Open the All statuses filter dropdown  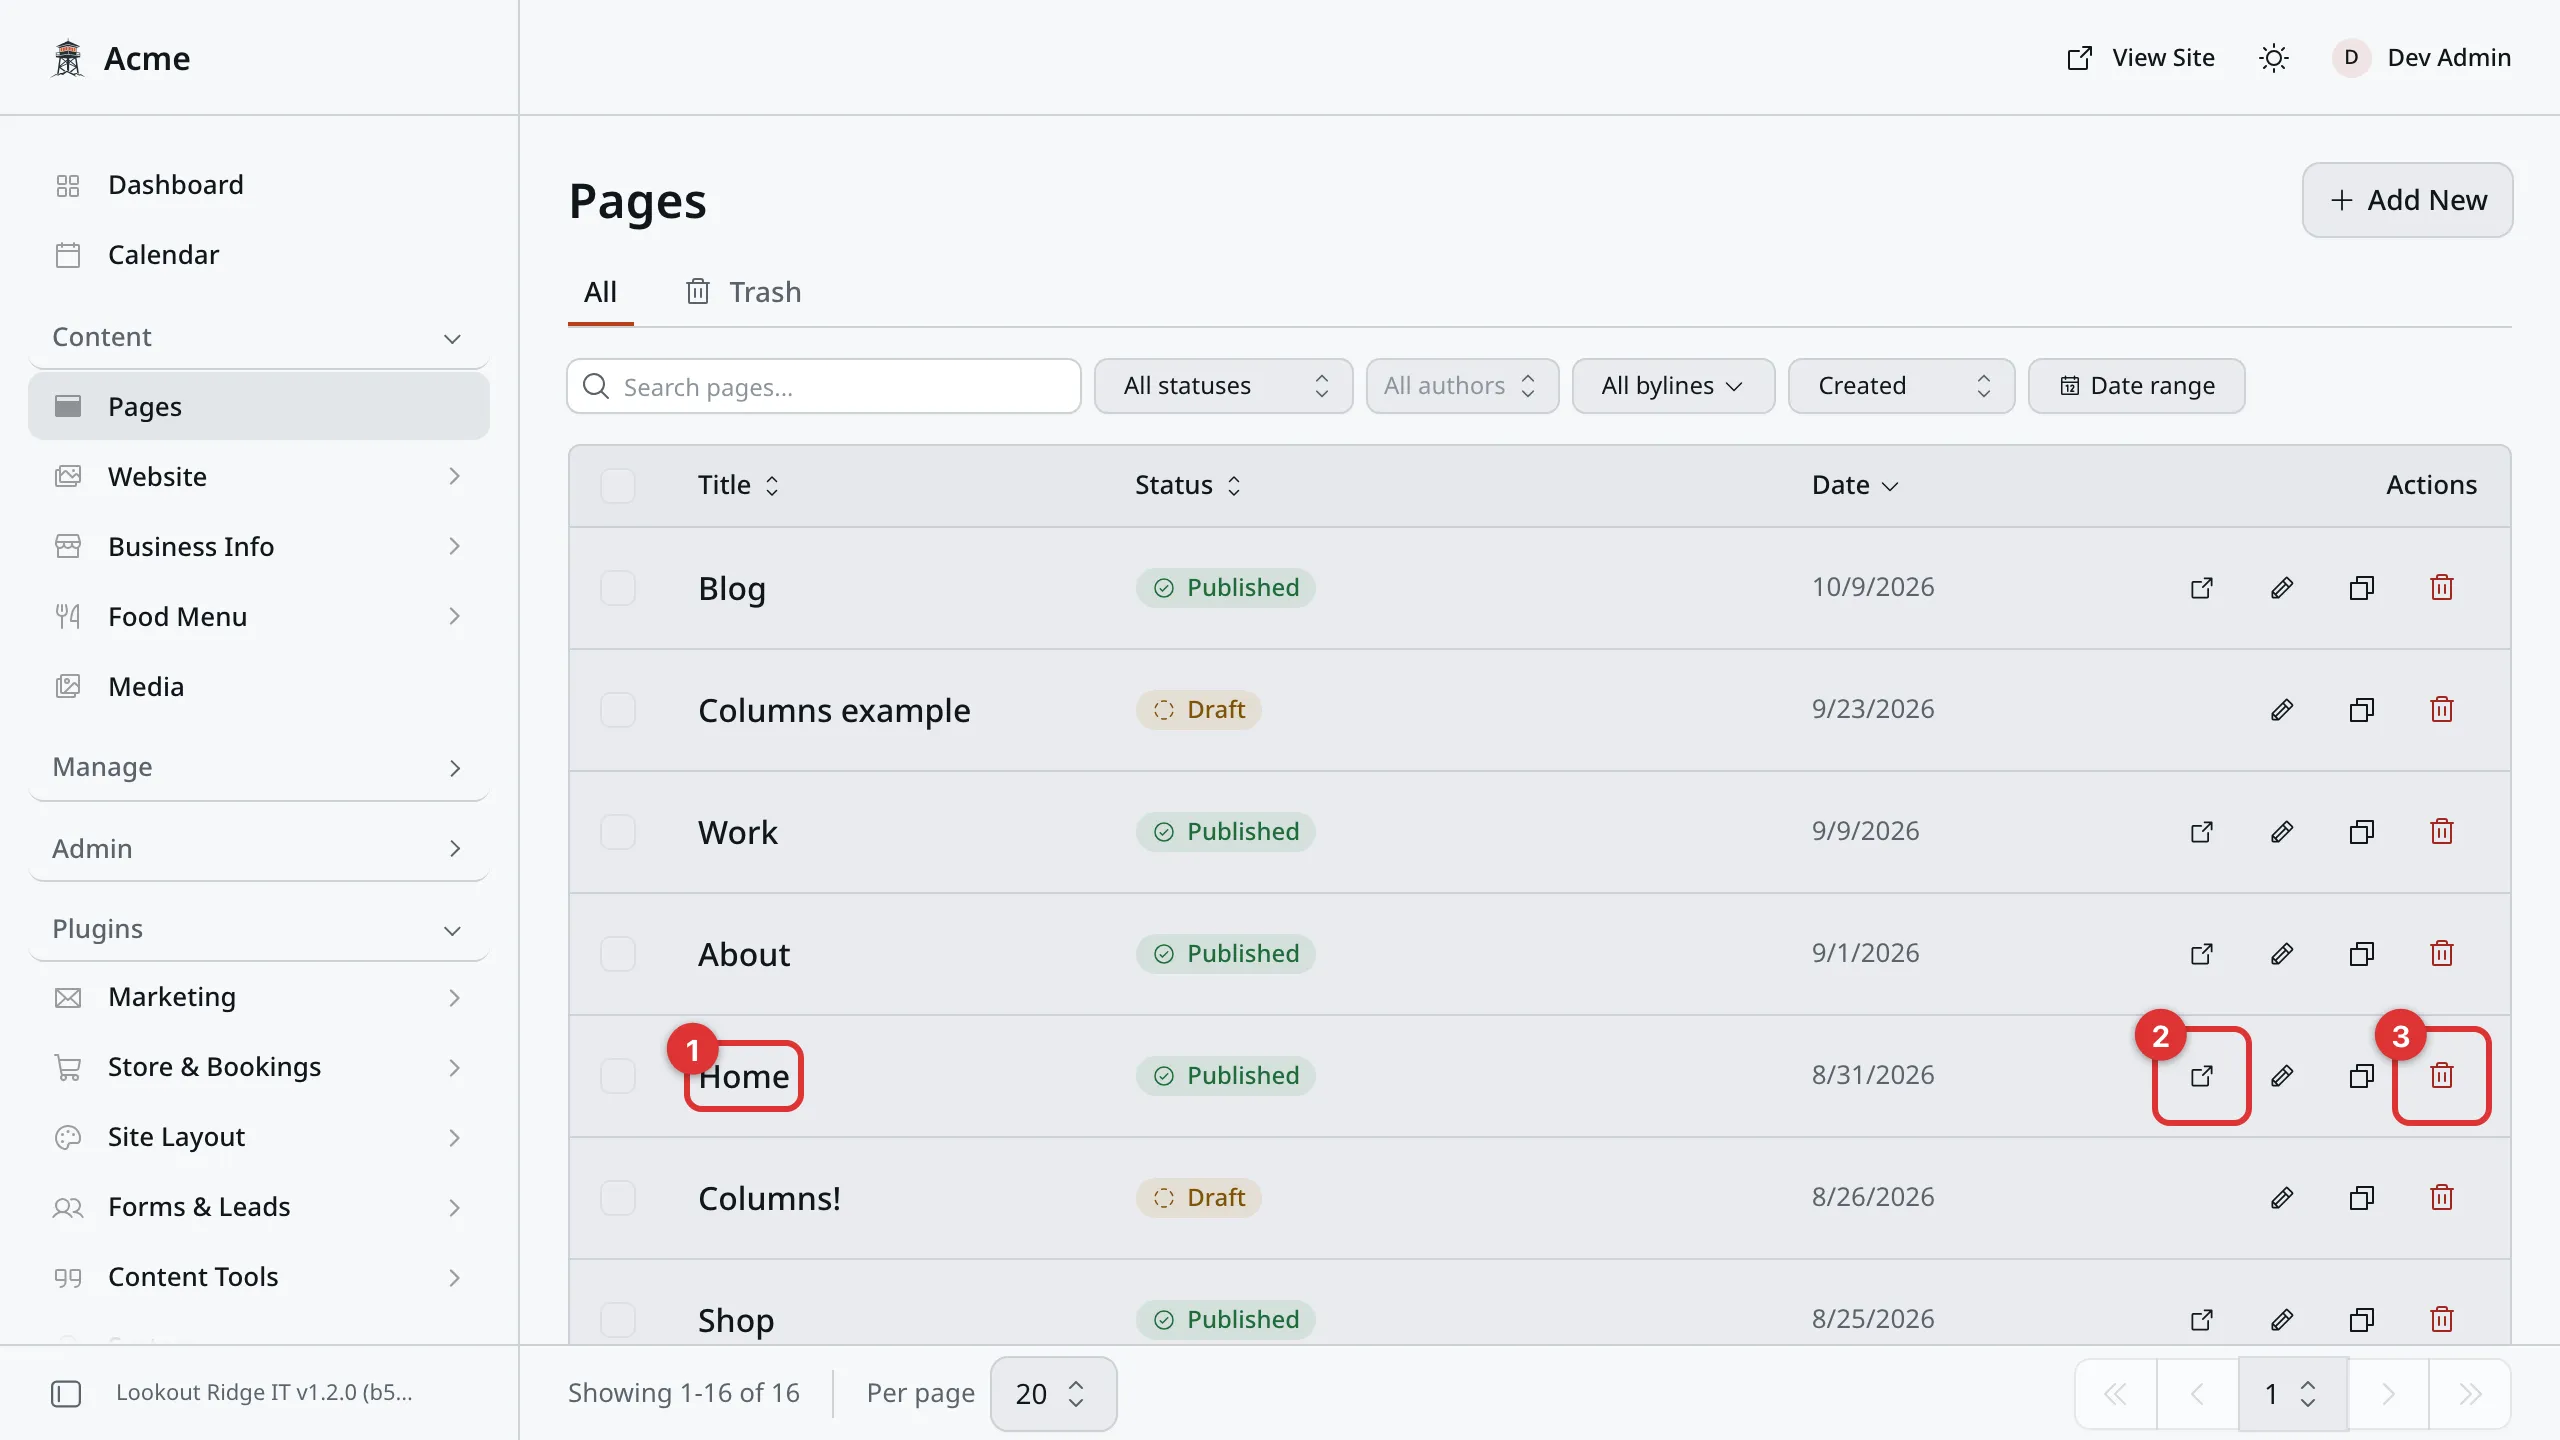coord(1223,386)
